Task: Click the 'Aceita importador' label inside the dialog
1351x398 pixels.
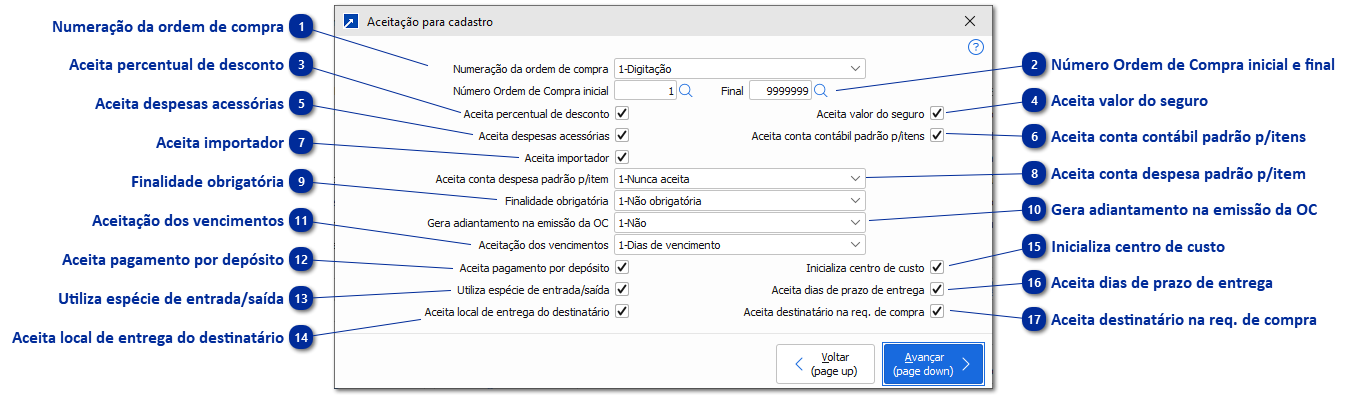Action: pos(567,157)
